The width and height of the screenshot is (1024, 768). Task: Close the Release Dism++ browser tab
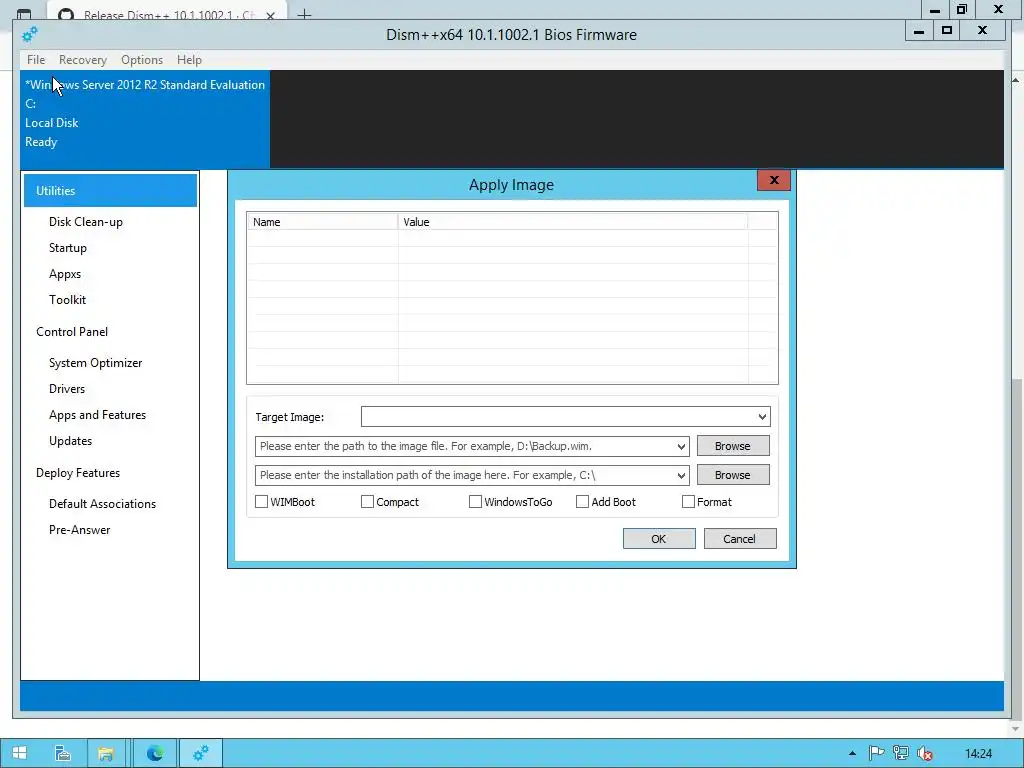tap(270, 15)
